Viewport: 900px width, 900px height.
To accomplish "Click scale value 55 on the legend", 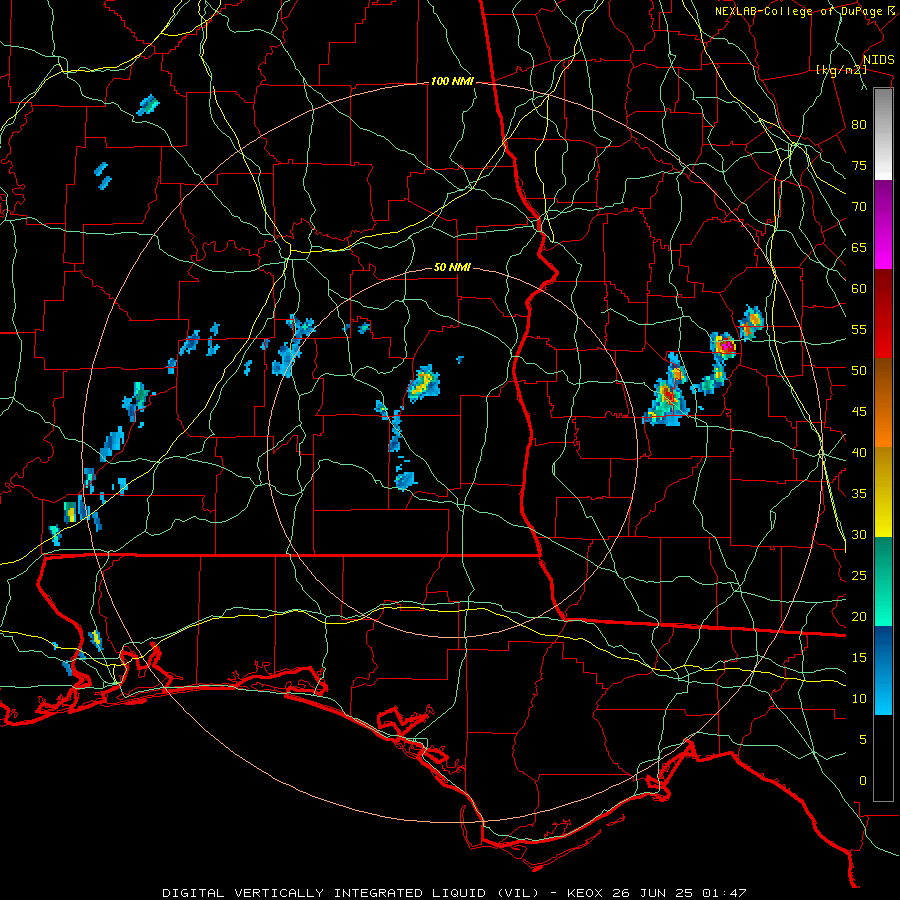I will 859,329.
